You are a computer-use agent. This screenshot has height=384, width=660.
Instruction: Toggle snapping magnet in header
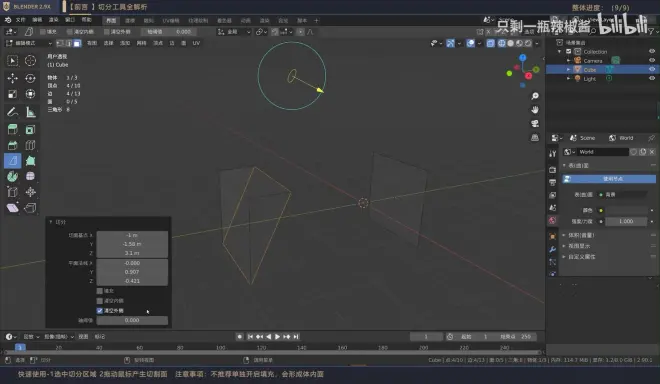[275, 32]
